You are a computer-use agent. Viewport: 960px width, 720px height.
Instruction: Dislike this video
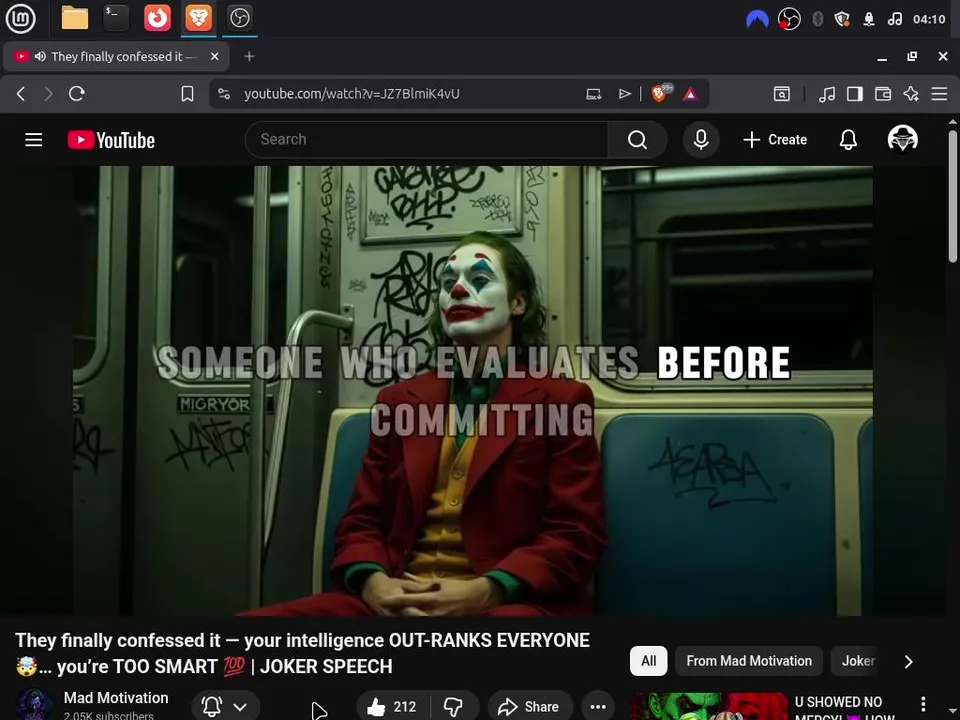(453, 707)
